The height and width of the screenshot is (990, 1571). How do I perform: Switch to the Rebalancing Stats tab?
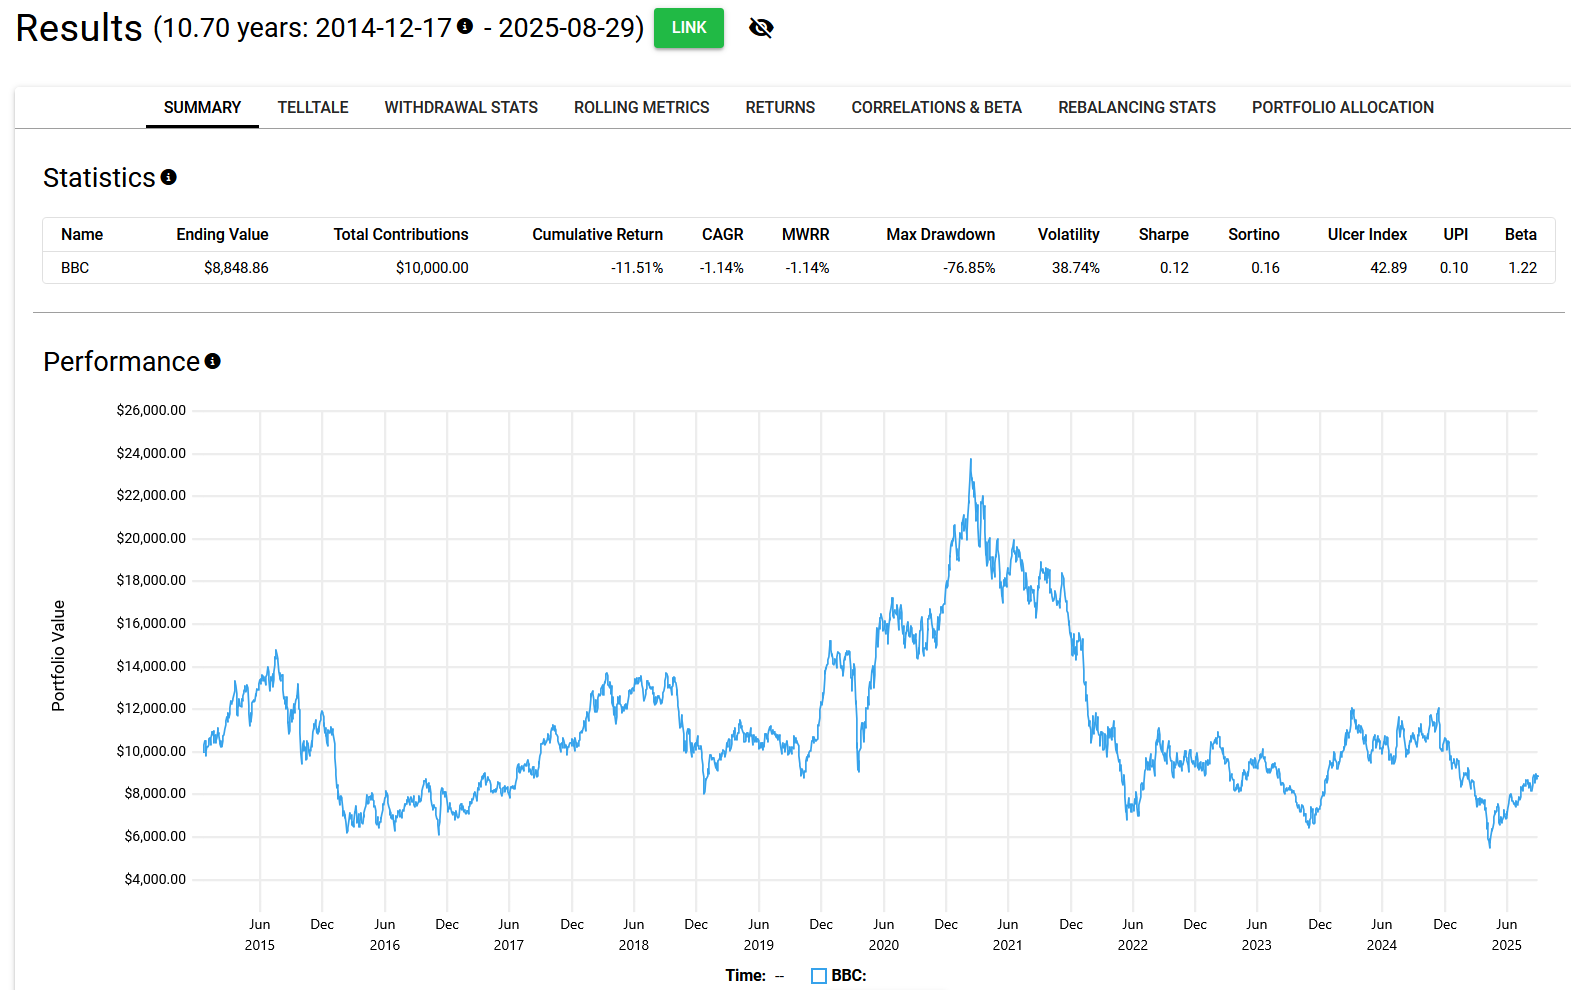pos(1137,107)
